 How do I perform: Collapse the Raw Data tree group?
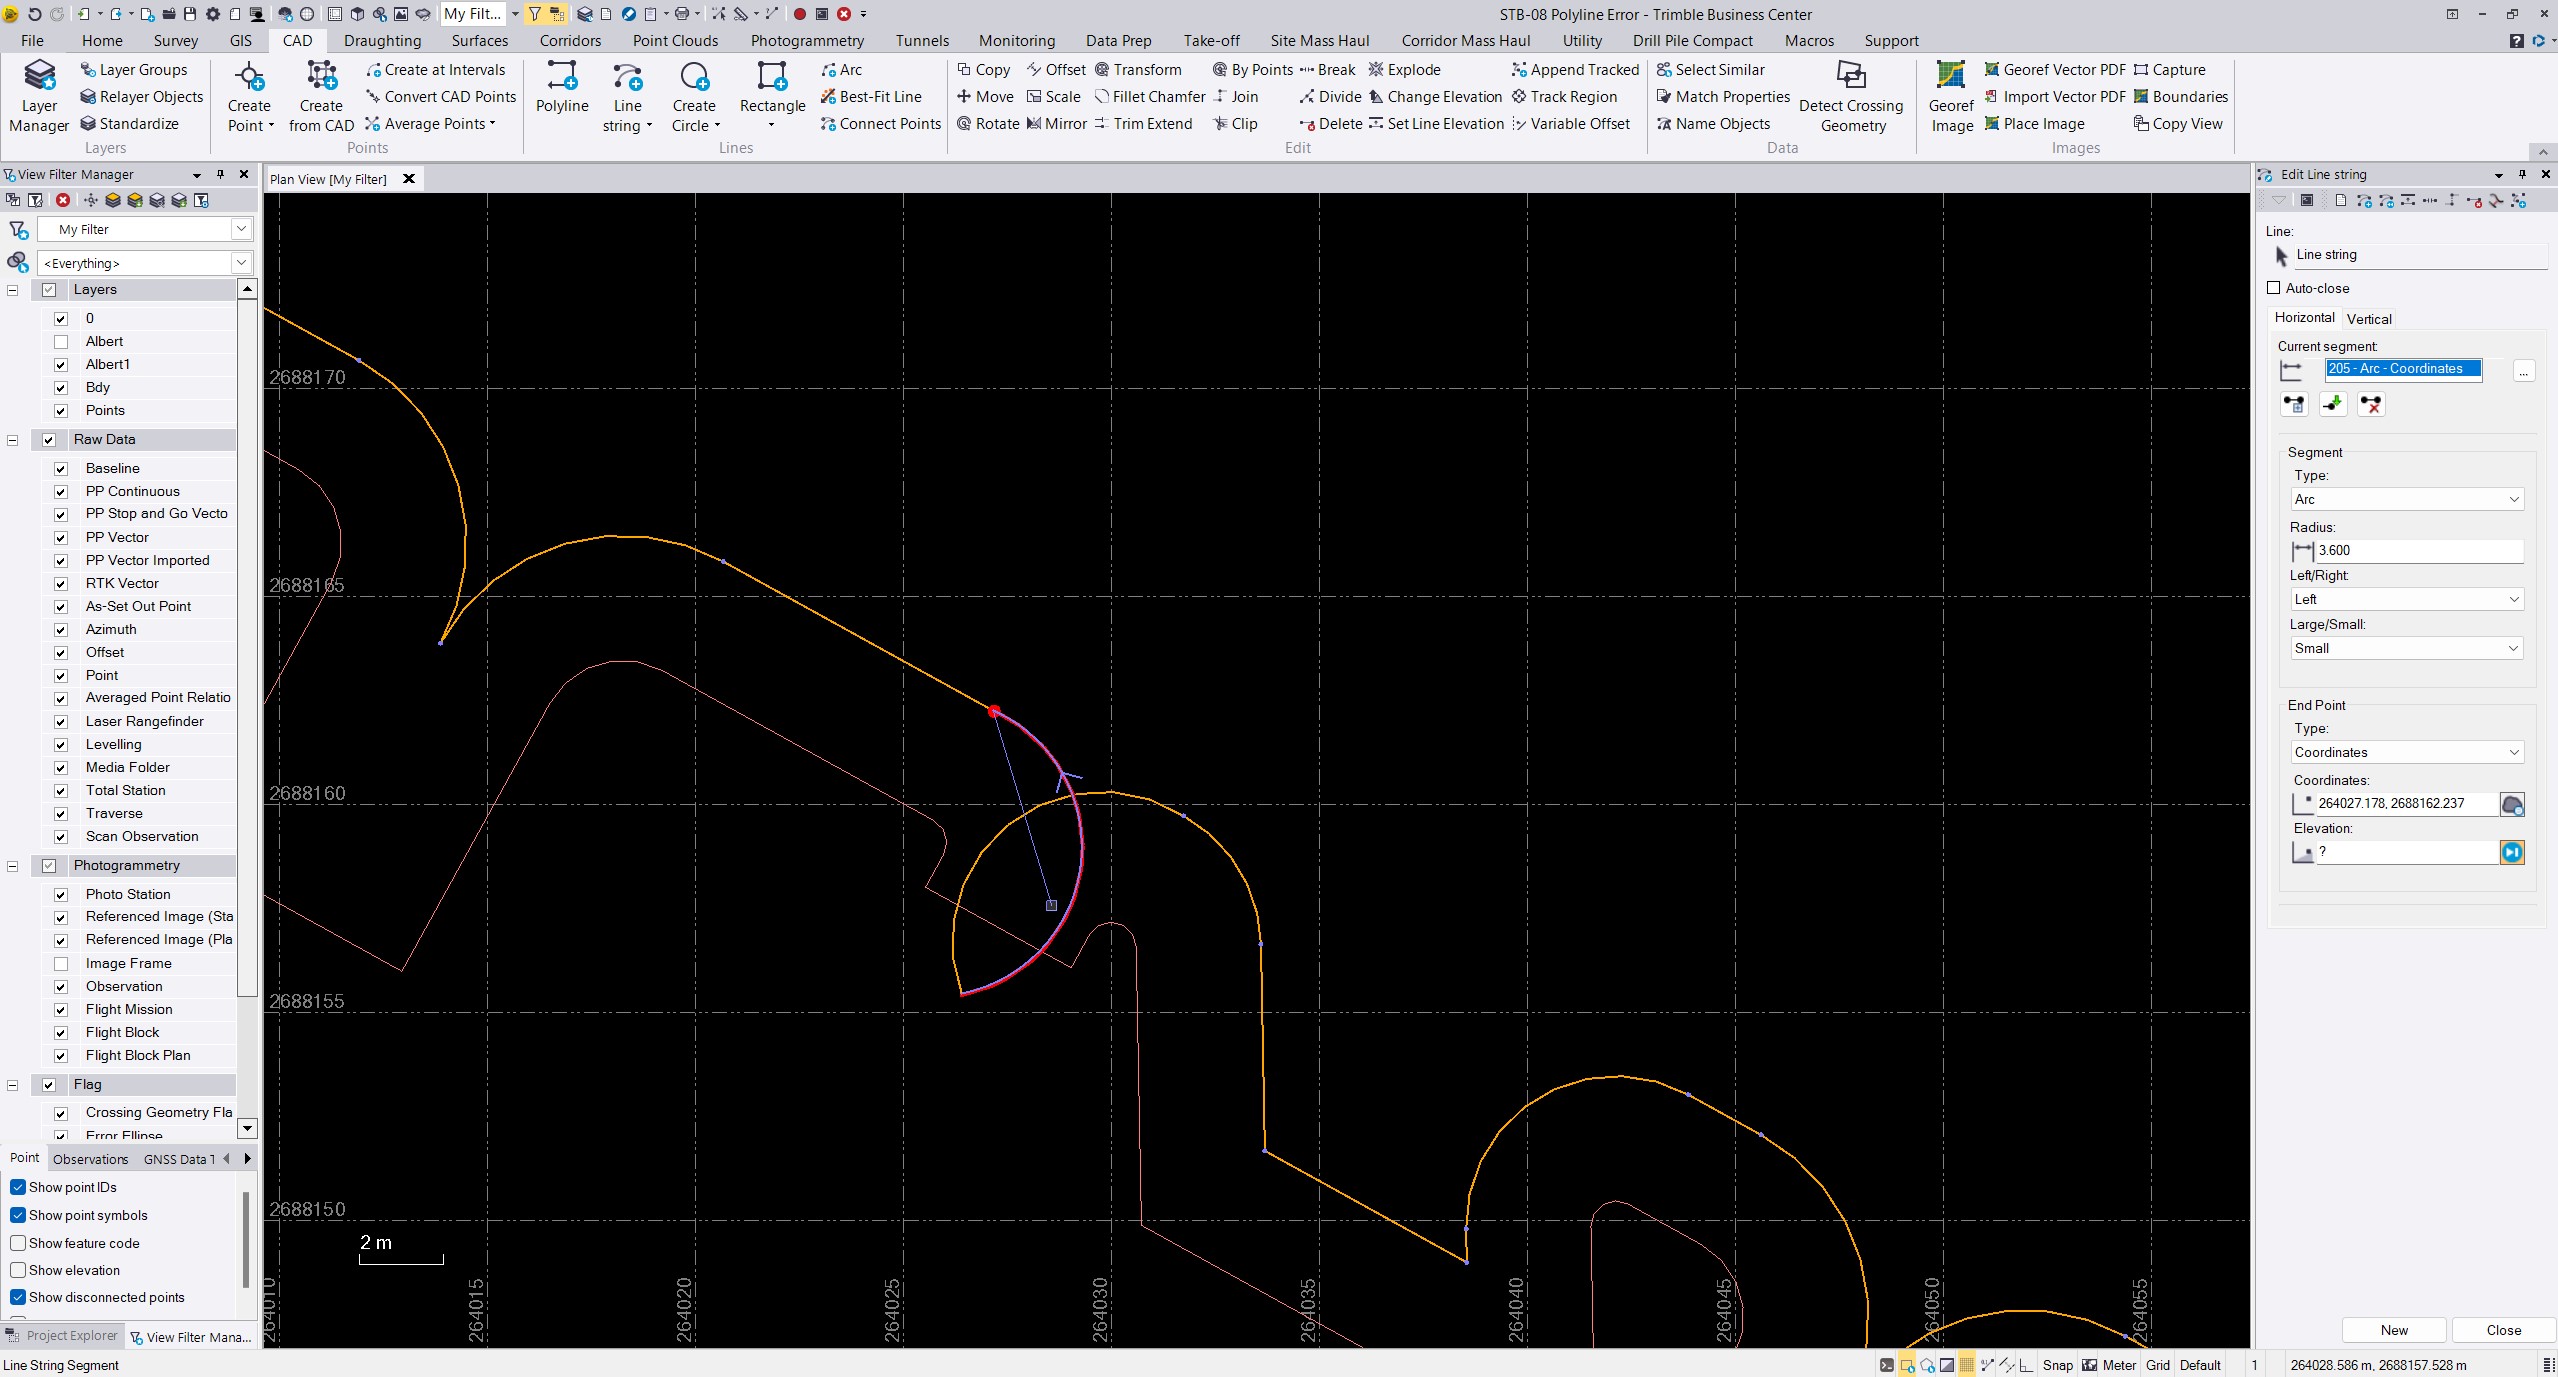tap(13, 440)
